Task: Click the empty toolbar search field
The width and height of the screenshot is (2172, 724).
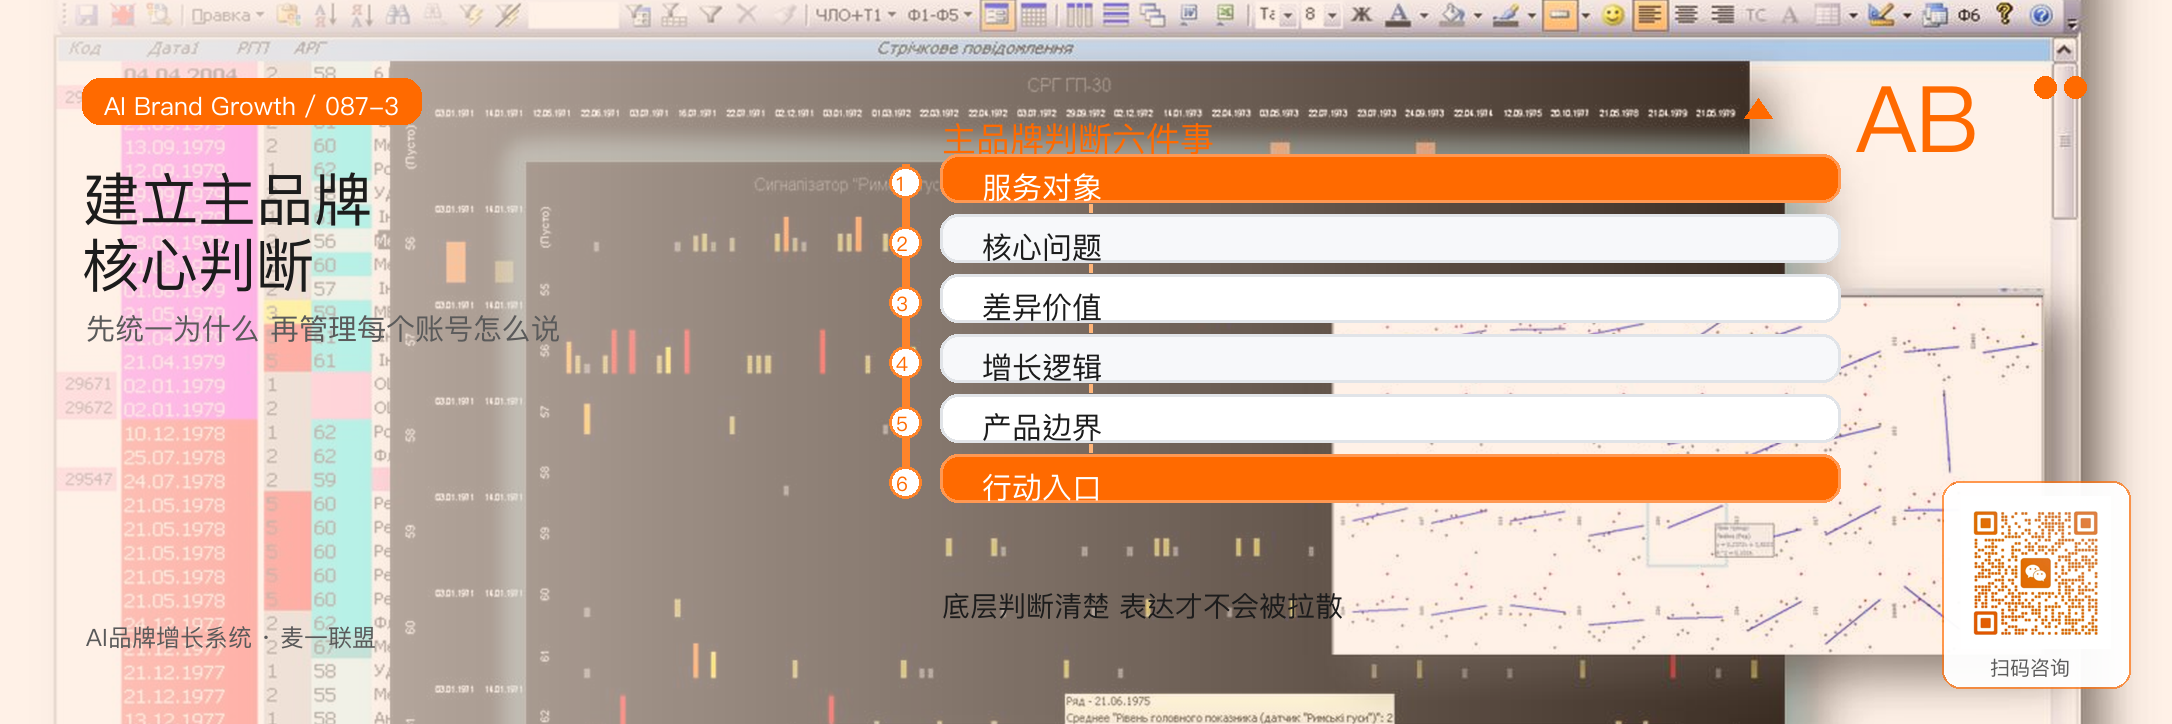Action: 573,14
